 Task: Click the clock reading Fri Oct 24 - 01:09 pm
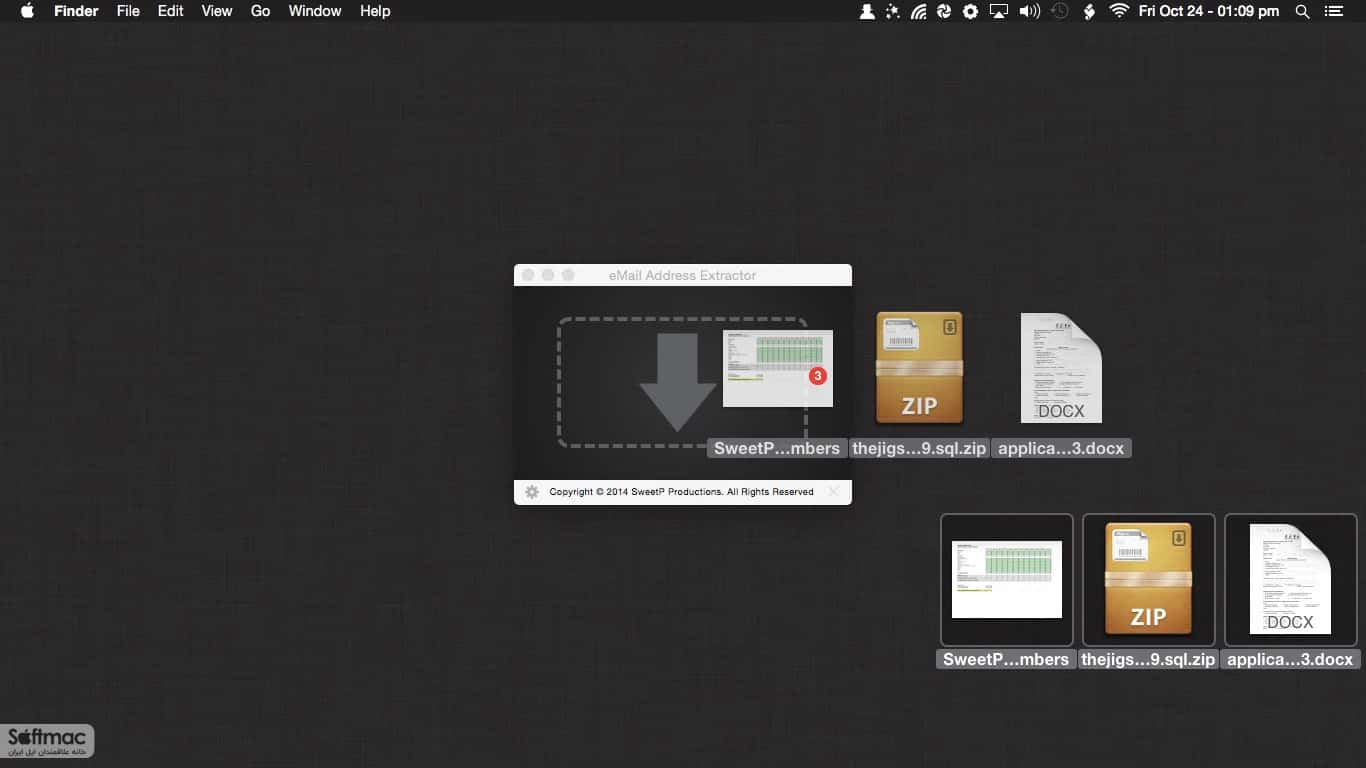[1209, 11]
